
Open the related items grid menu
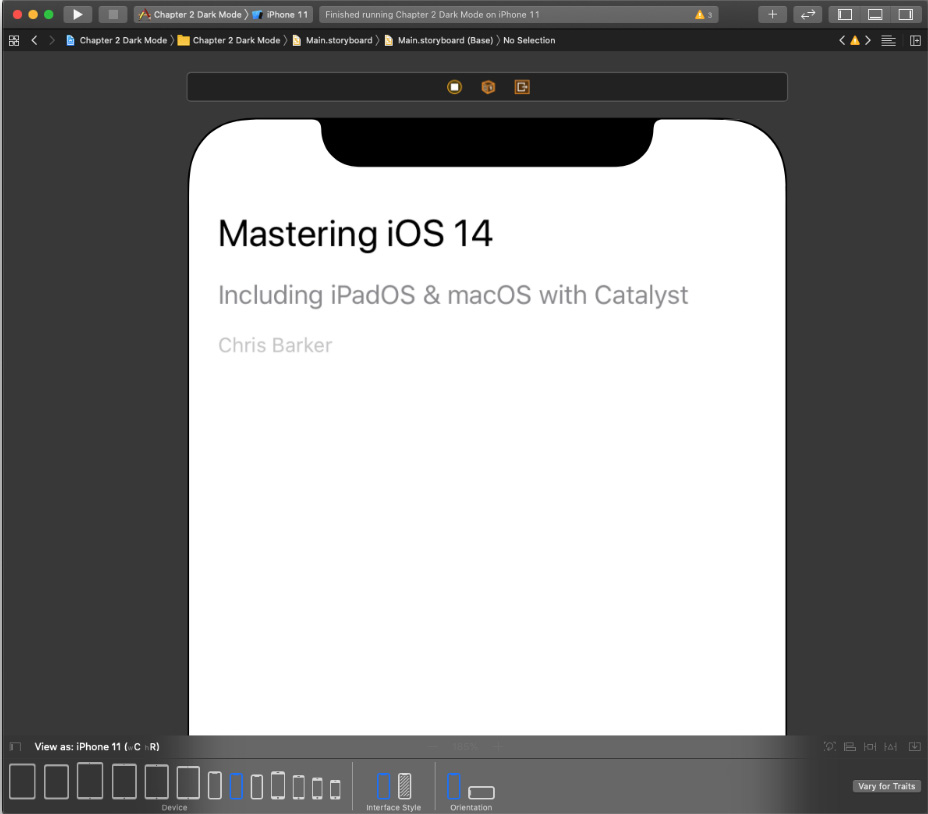(x=14, y=40)
